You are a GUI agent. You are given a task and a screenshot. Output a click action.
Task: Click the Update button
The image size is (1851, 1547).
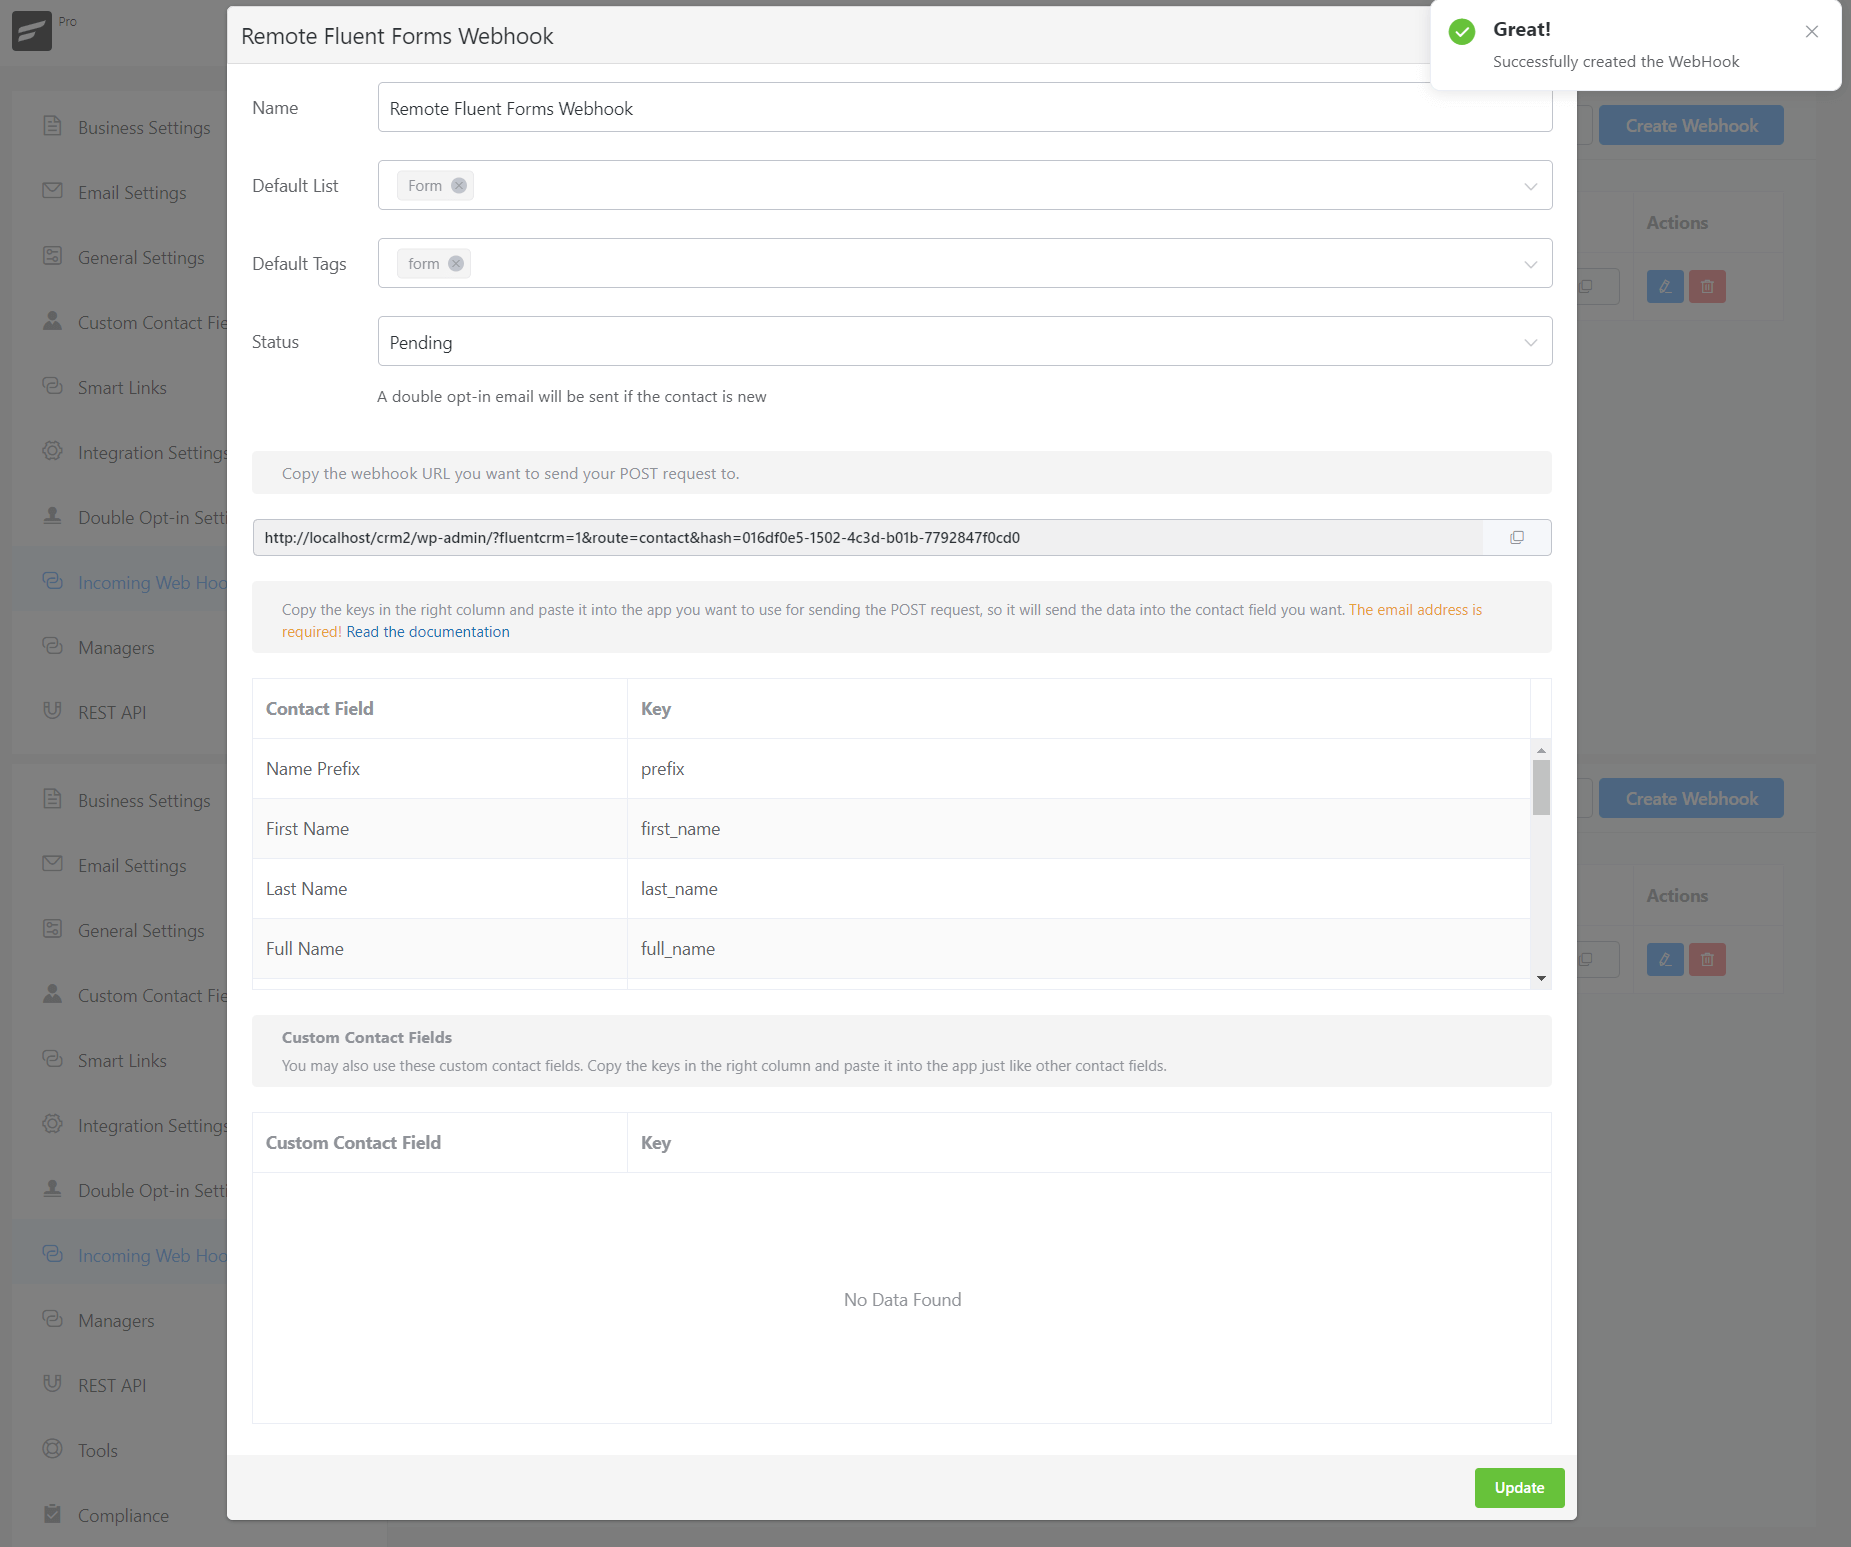pos(1519,1487)
